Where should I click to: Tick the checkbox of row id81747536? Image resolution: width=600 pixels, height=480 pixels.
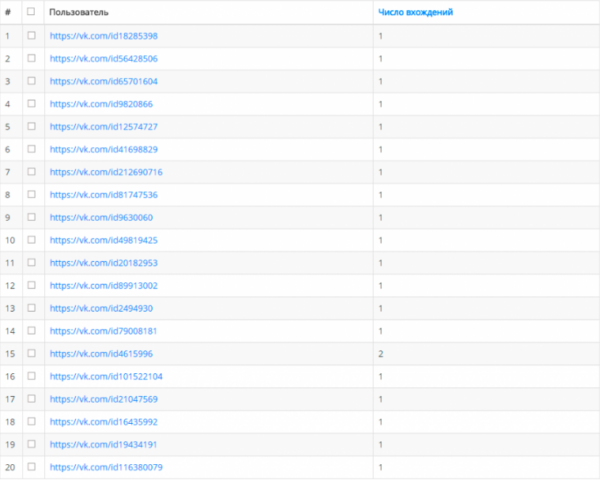pyautogui.click(x=31, y=194)
